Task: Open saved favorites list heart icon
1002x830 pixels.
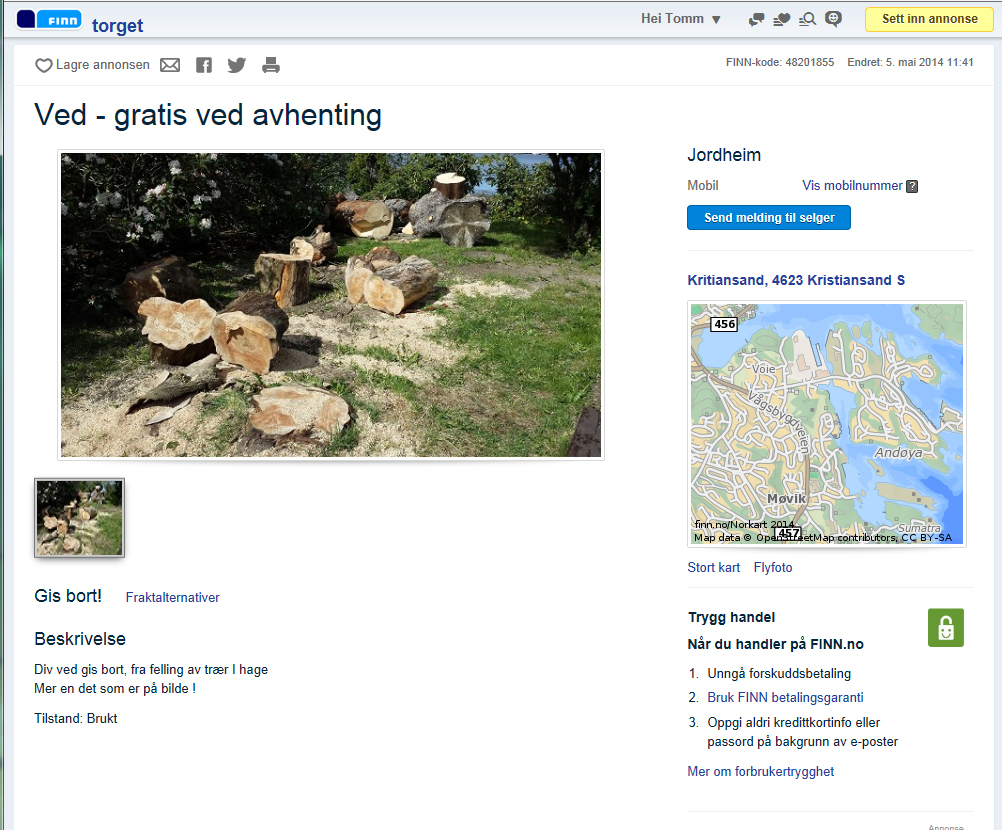Action: tap(782, 19)
